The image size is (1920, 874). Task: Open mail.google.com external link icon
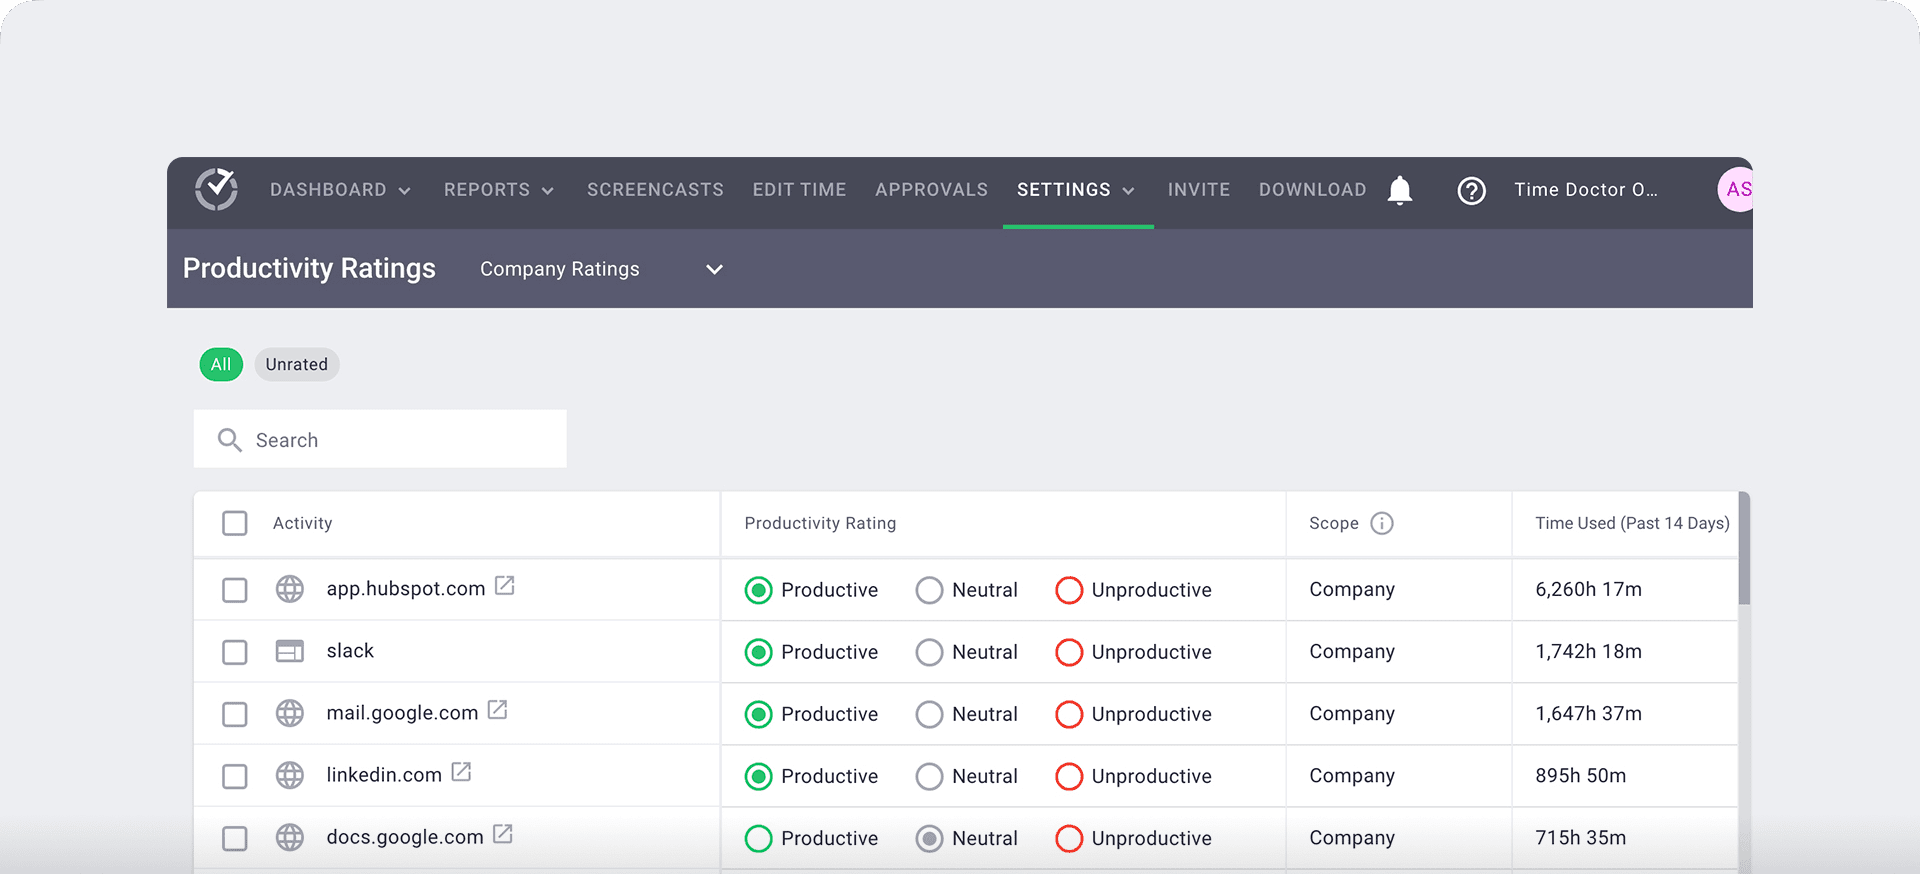(x=497, y=710)
